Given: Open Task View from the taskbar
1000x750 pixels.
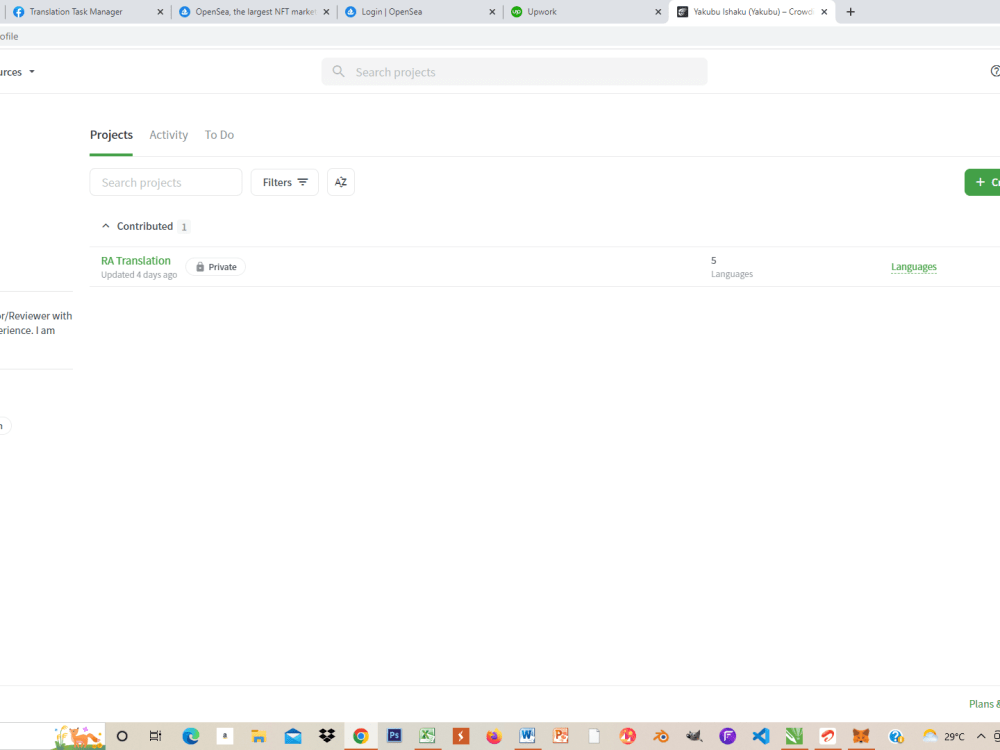Looking at the screenshot, I should [x=155, y=736].
